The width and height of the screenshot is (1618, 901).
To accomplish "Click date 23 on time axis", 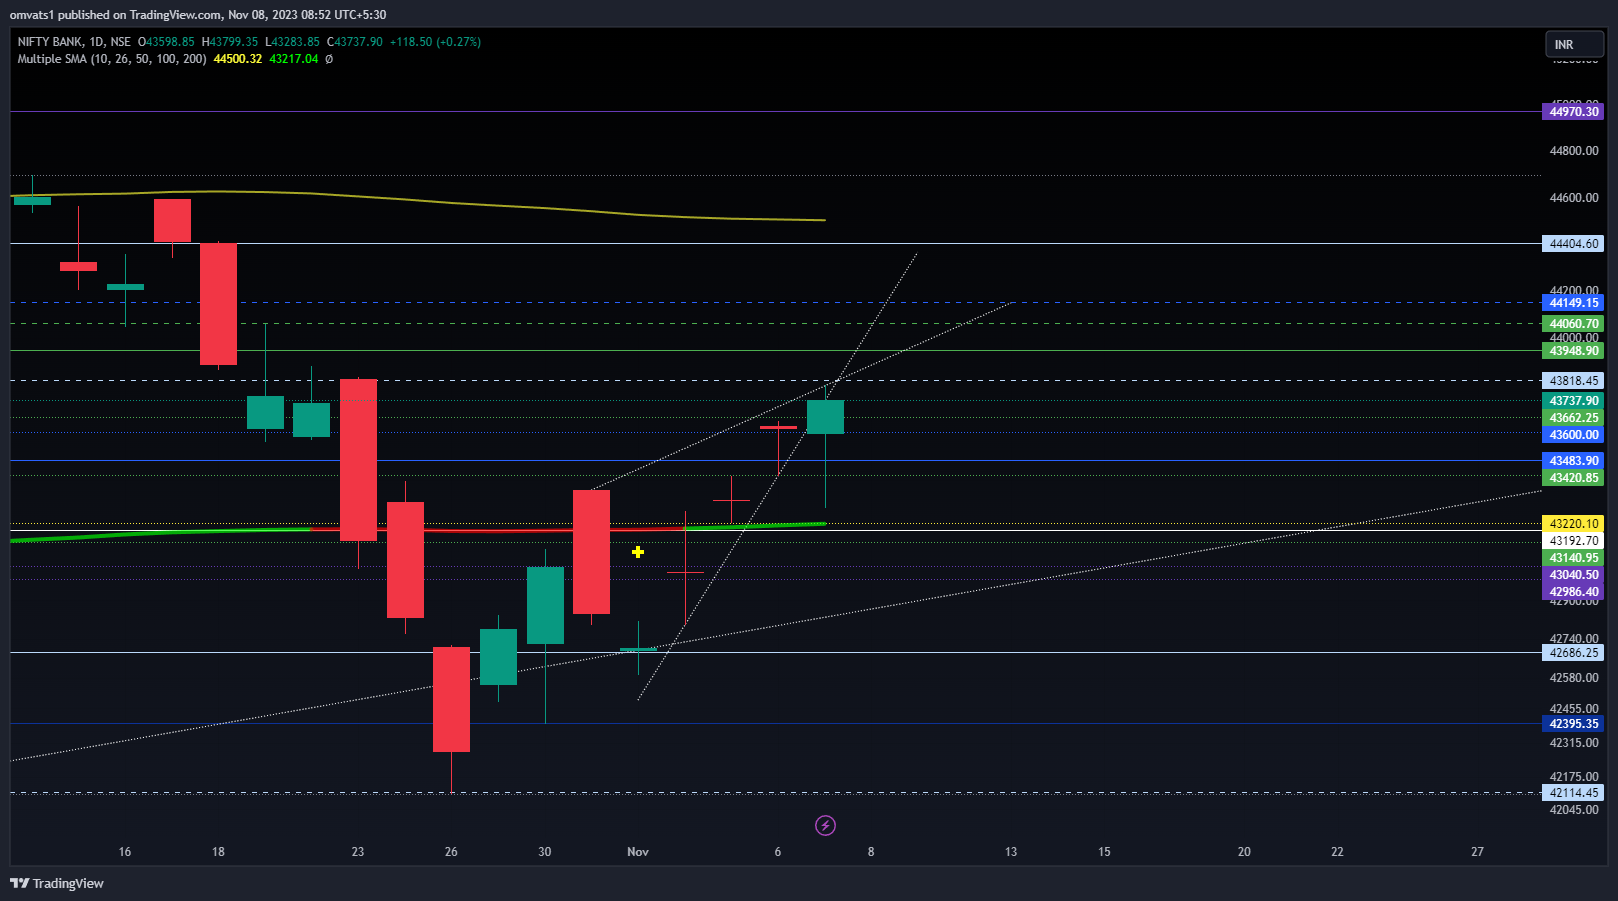I will [x=358, y=852].
